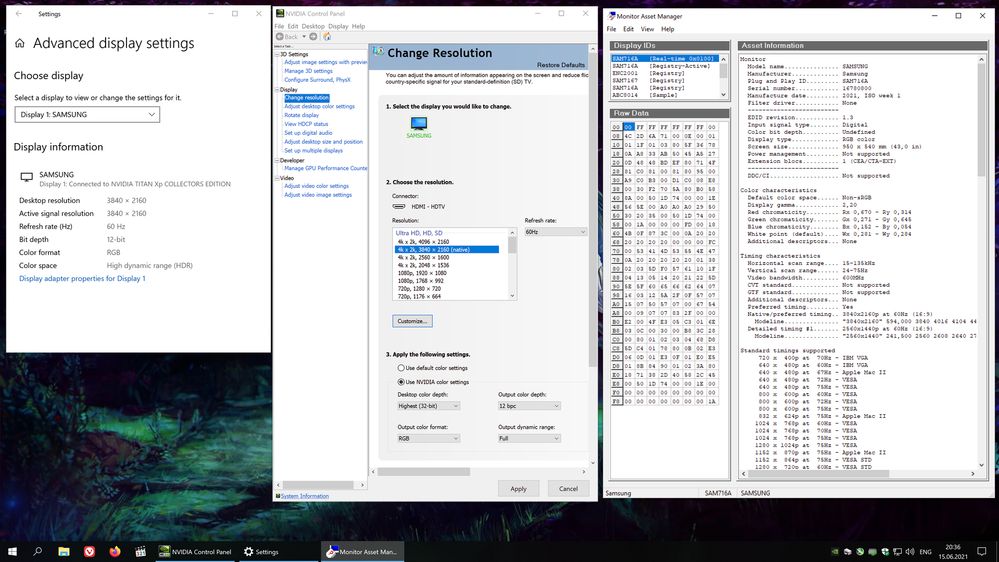Open Monitor Asset Manager File menu

pos(611,29)
